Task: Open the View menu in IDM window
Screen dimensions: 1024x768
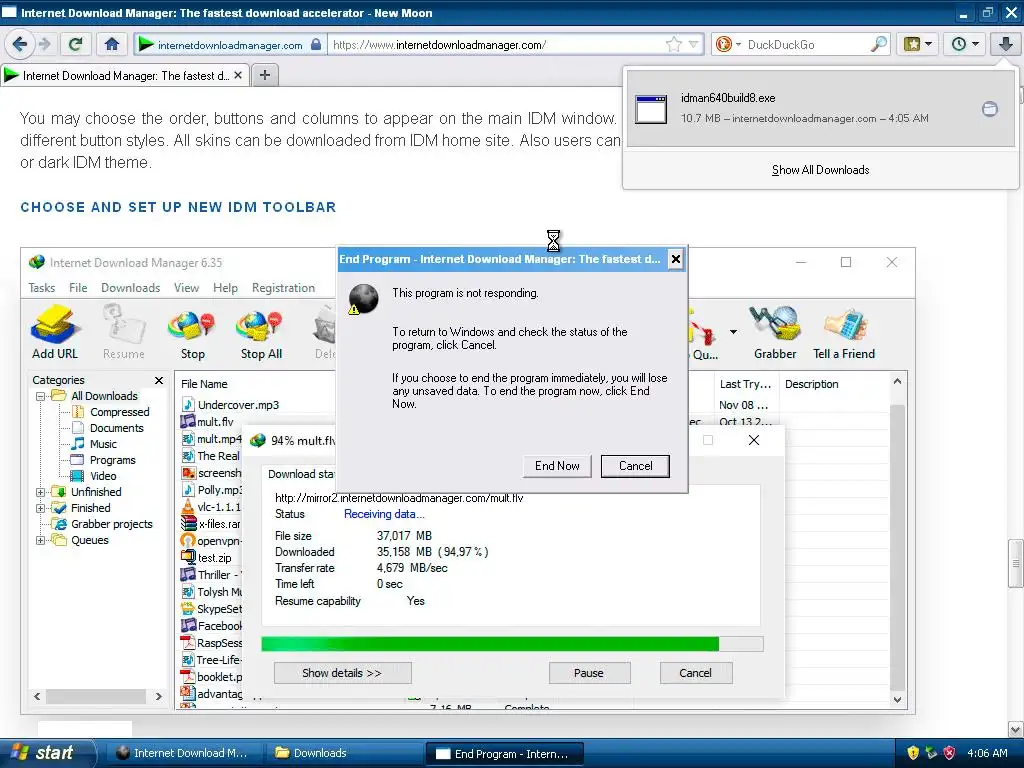Action: tap(186, 288)
